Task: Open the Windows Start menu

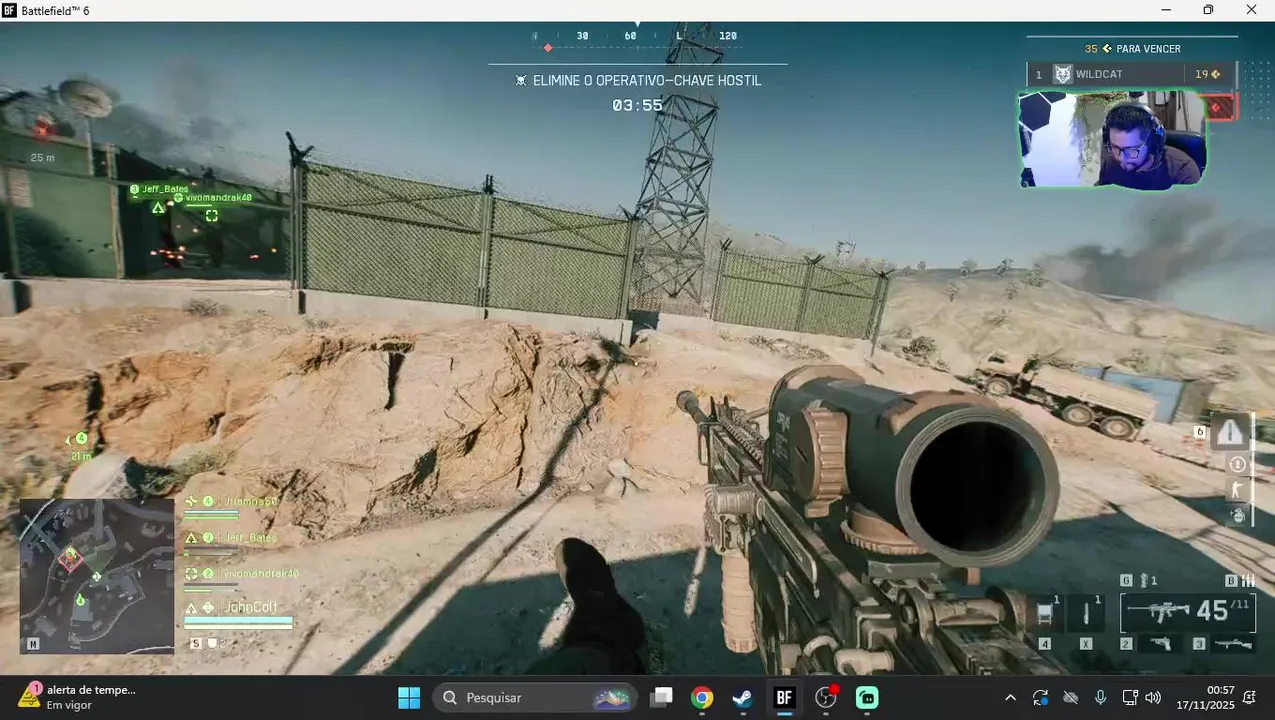Action: [409, 697]
